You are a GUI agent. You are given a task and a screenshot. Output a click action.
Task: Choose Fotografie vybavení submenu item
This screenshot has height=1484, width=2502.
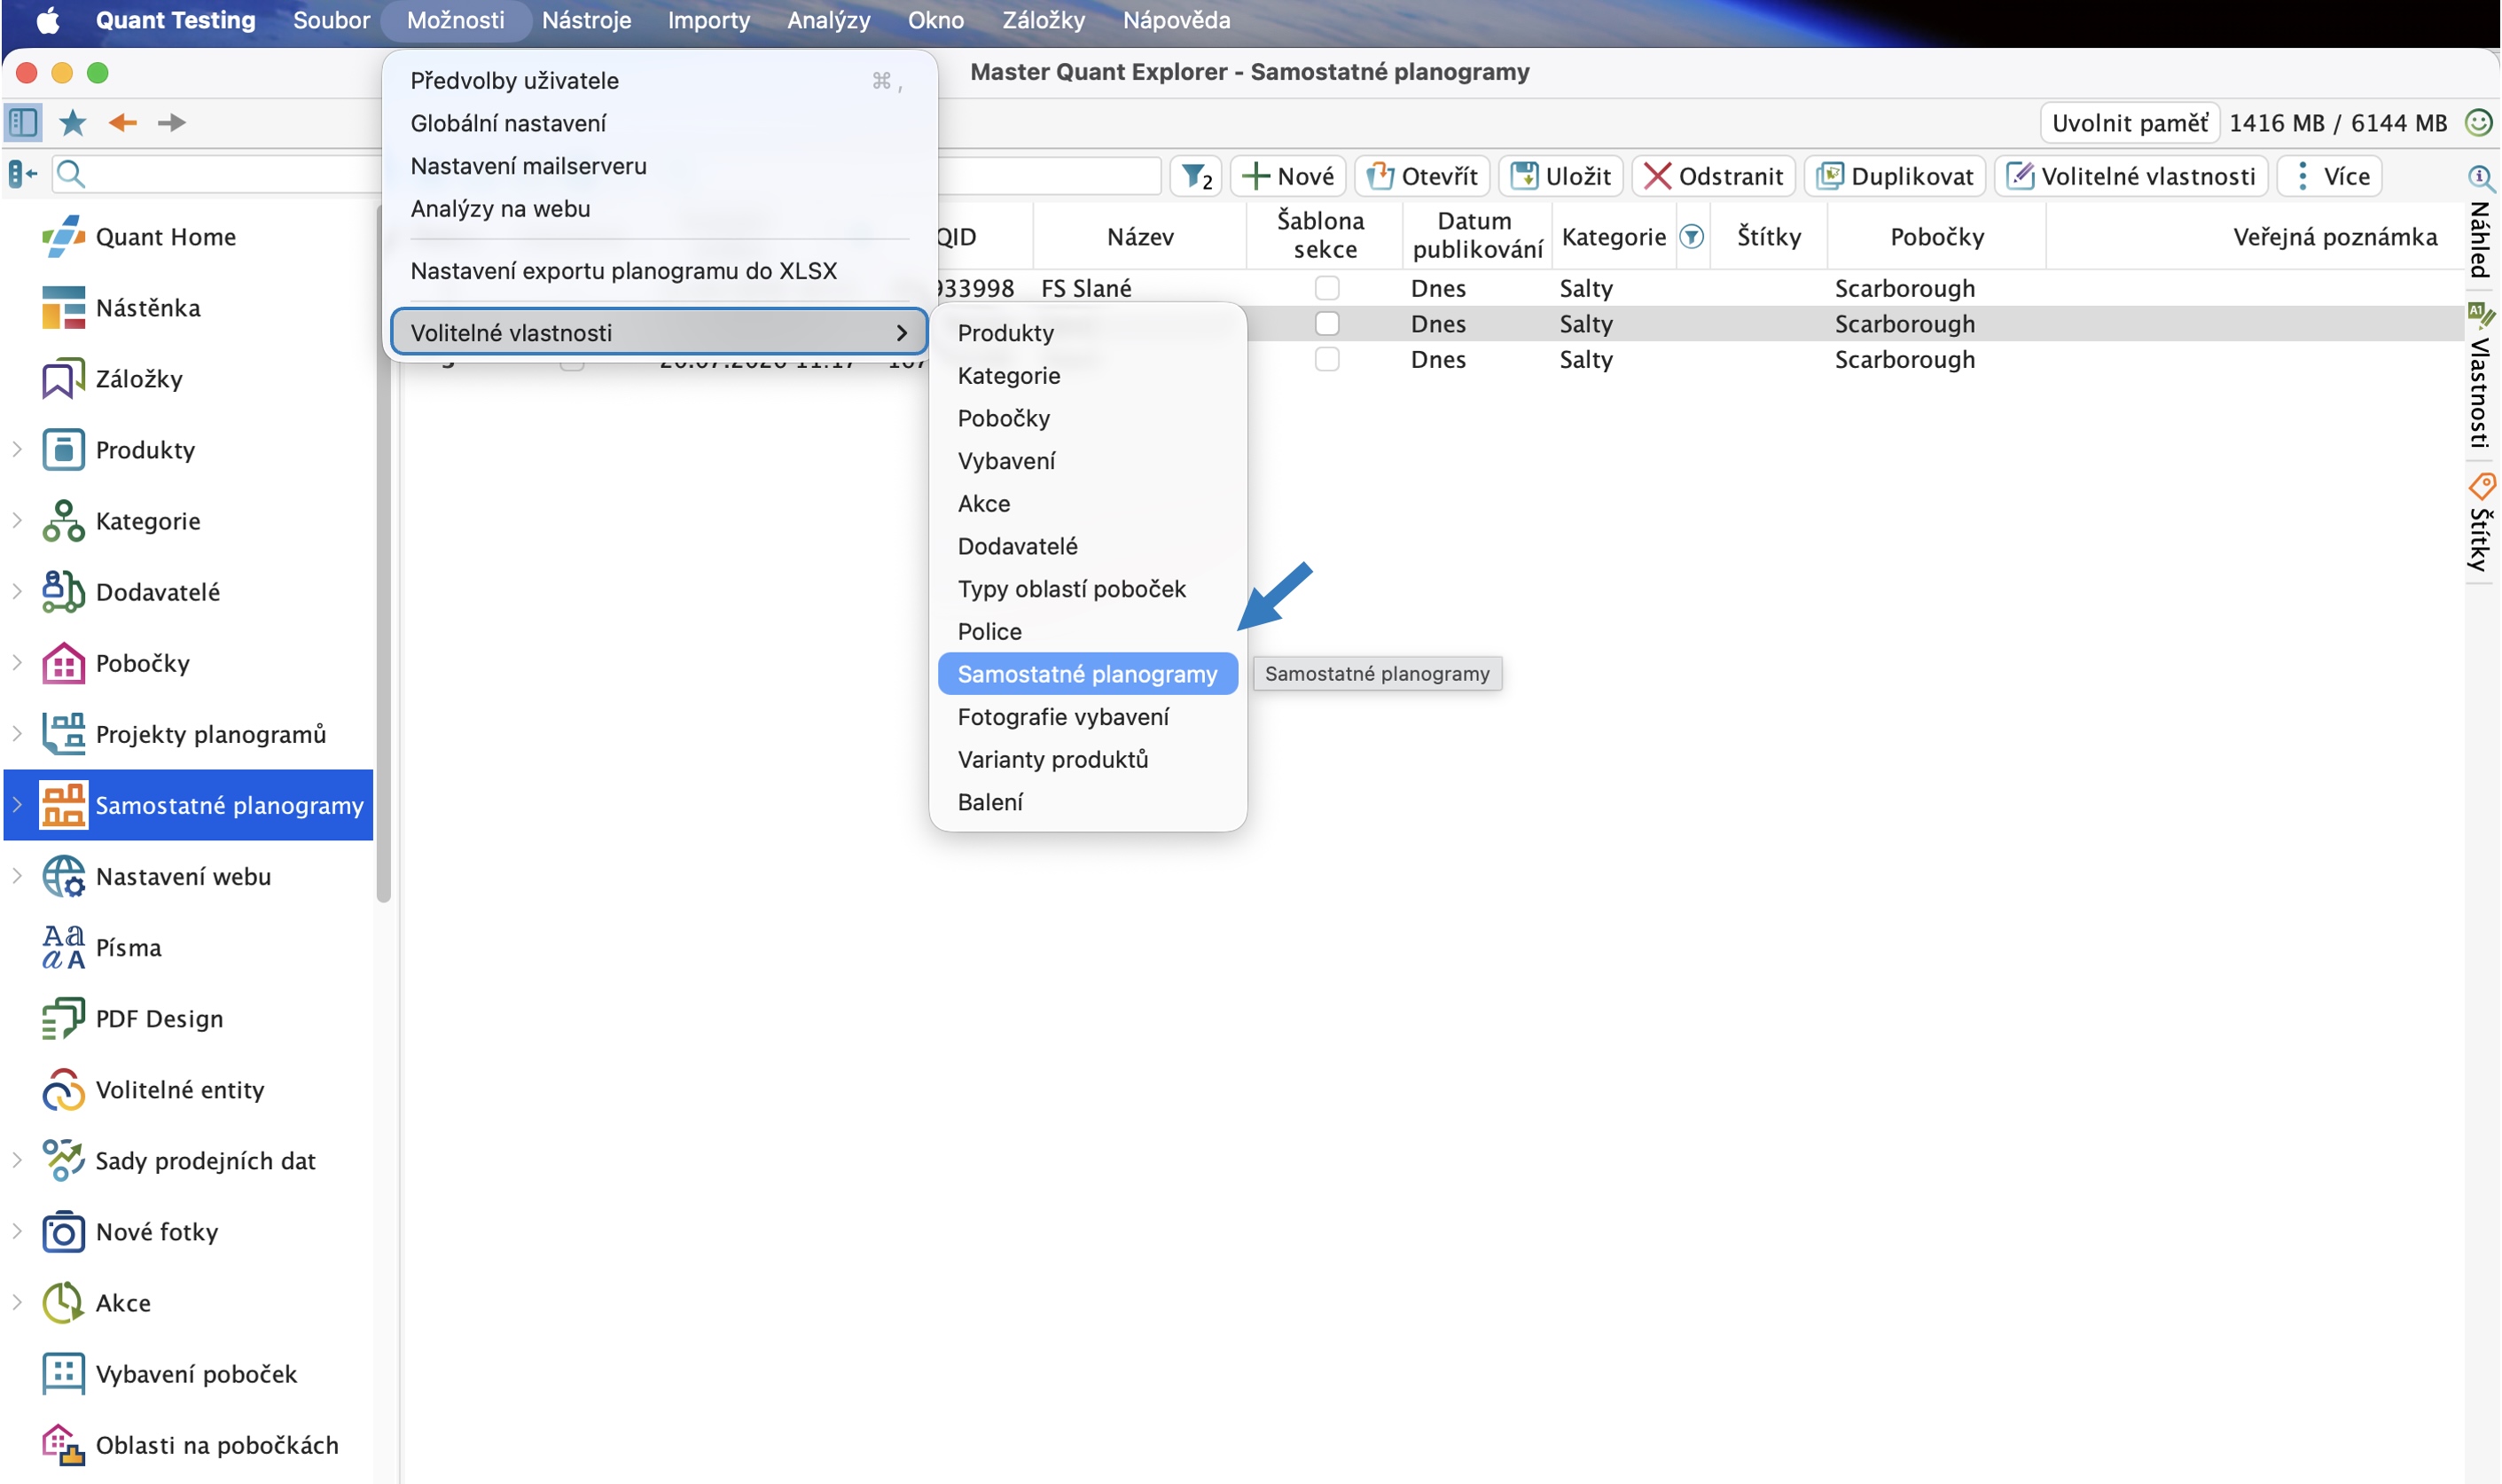tap(1087, 717)
